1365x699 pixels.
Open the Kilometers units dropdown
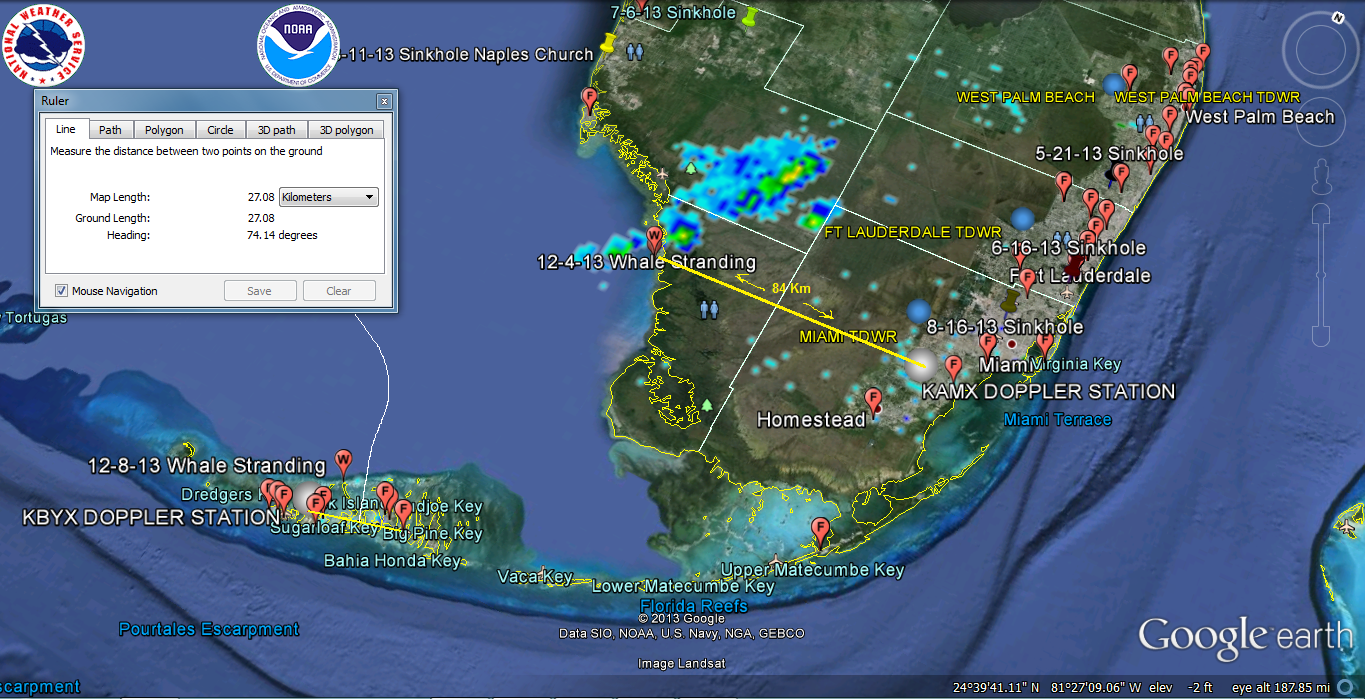coord(329,197)
